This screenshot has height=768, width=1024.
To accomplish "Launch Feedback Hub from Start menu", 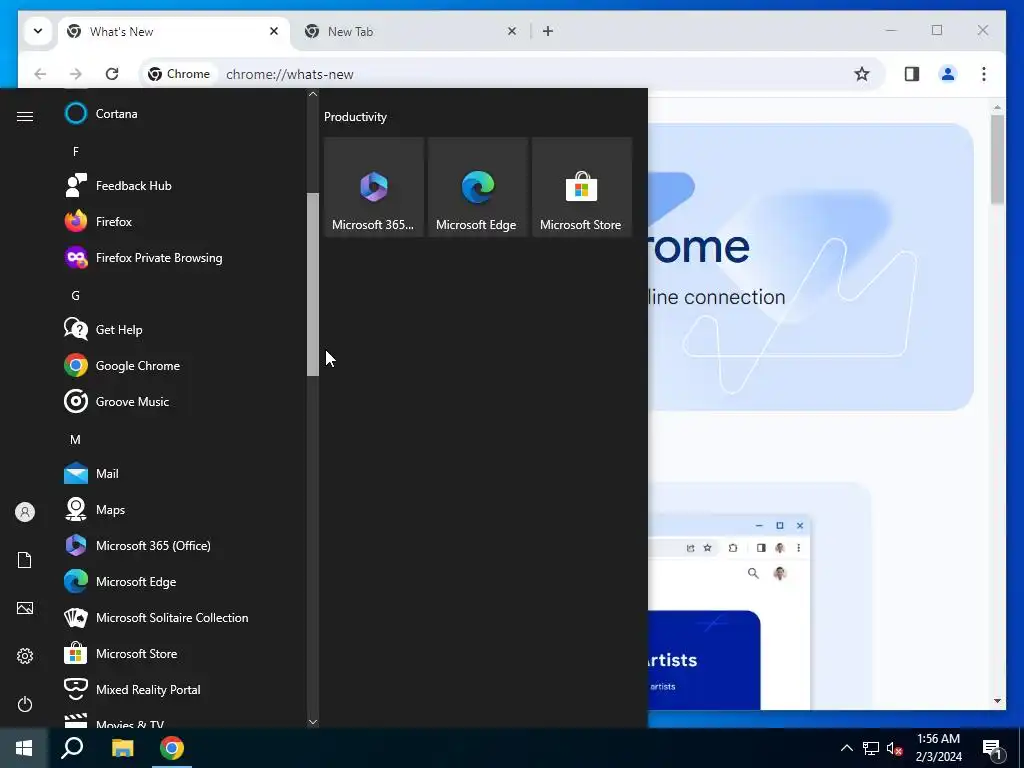I will [183, 185].
